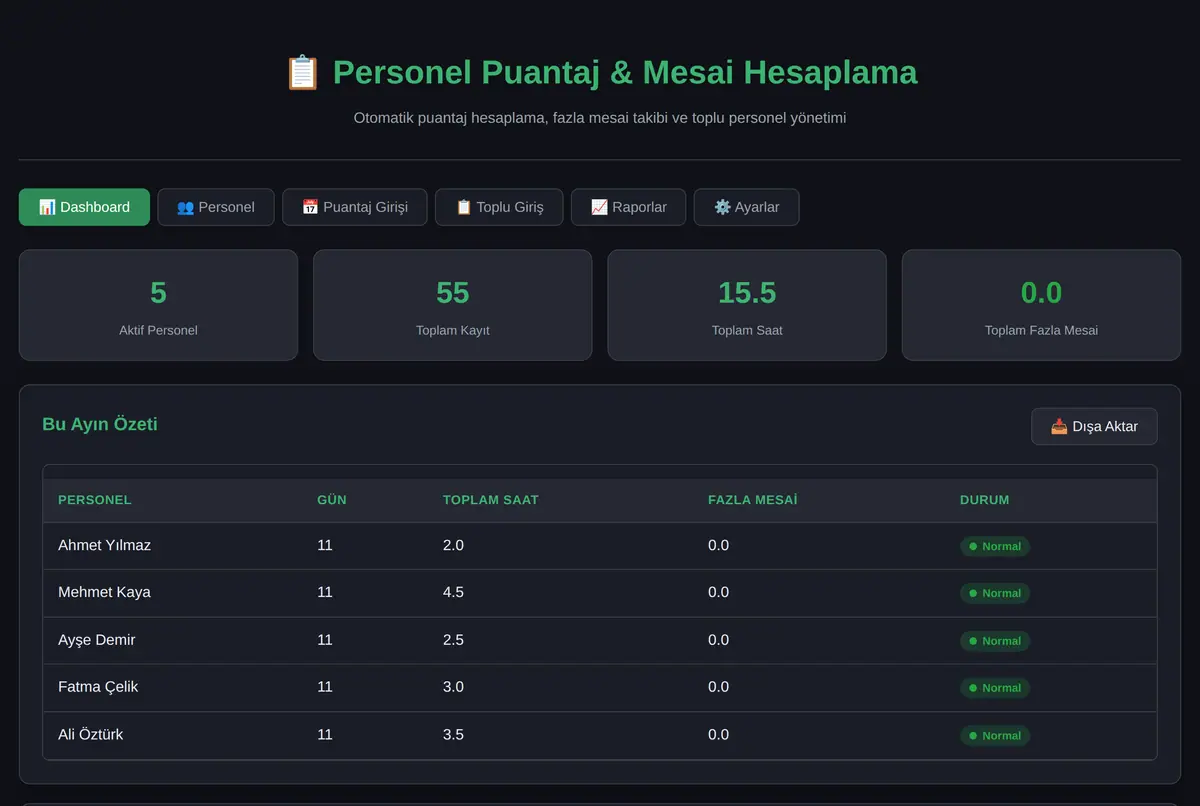
Task: Open the Puantaj Girişi tab
Action: click(355, 207)
